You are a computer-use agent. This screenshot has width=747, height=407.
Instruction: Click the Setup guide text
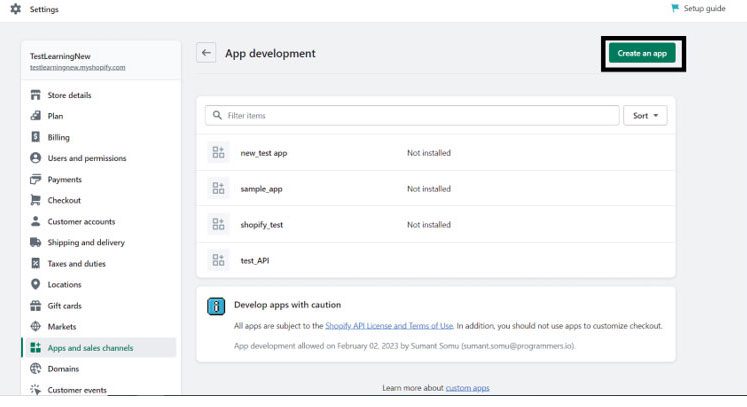(705, 9)
